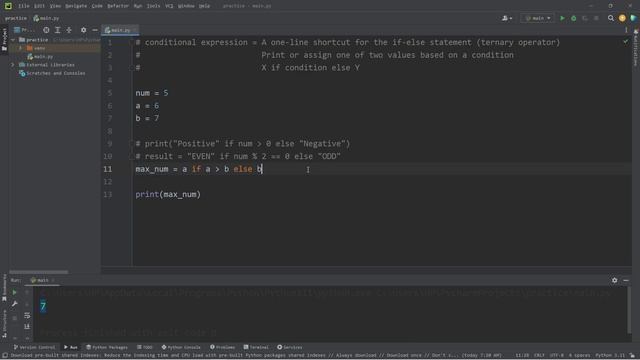This screenshot has height=360, width=640.
Task: Expand External Libraries node
Action: [x=13, y=65]
